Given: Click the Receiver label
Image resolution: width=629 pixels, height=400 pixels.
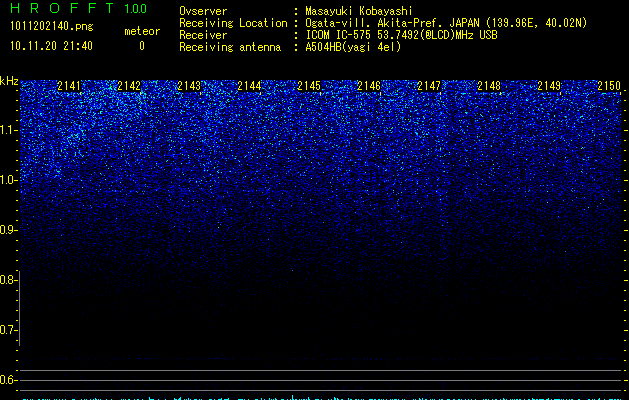Looking at the screenshot, I should click(203, 35).
